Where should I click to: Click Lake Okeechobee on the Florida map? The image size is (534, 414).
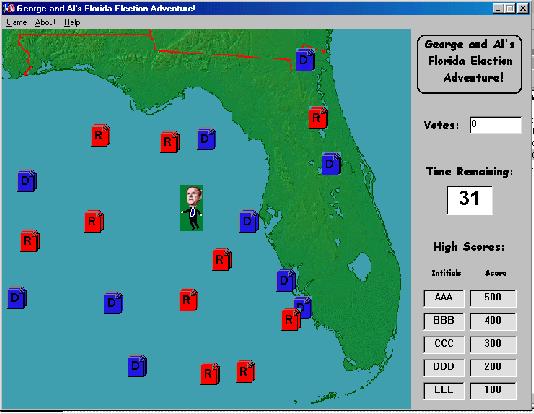tap(361, 267)
